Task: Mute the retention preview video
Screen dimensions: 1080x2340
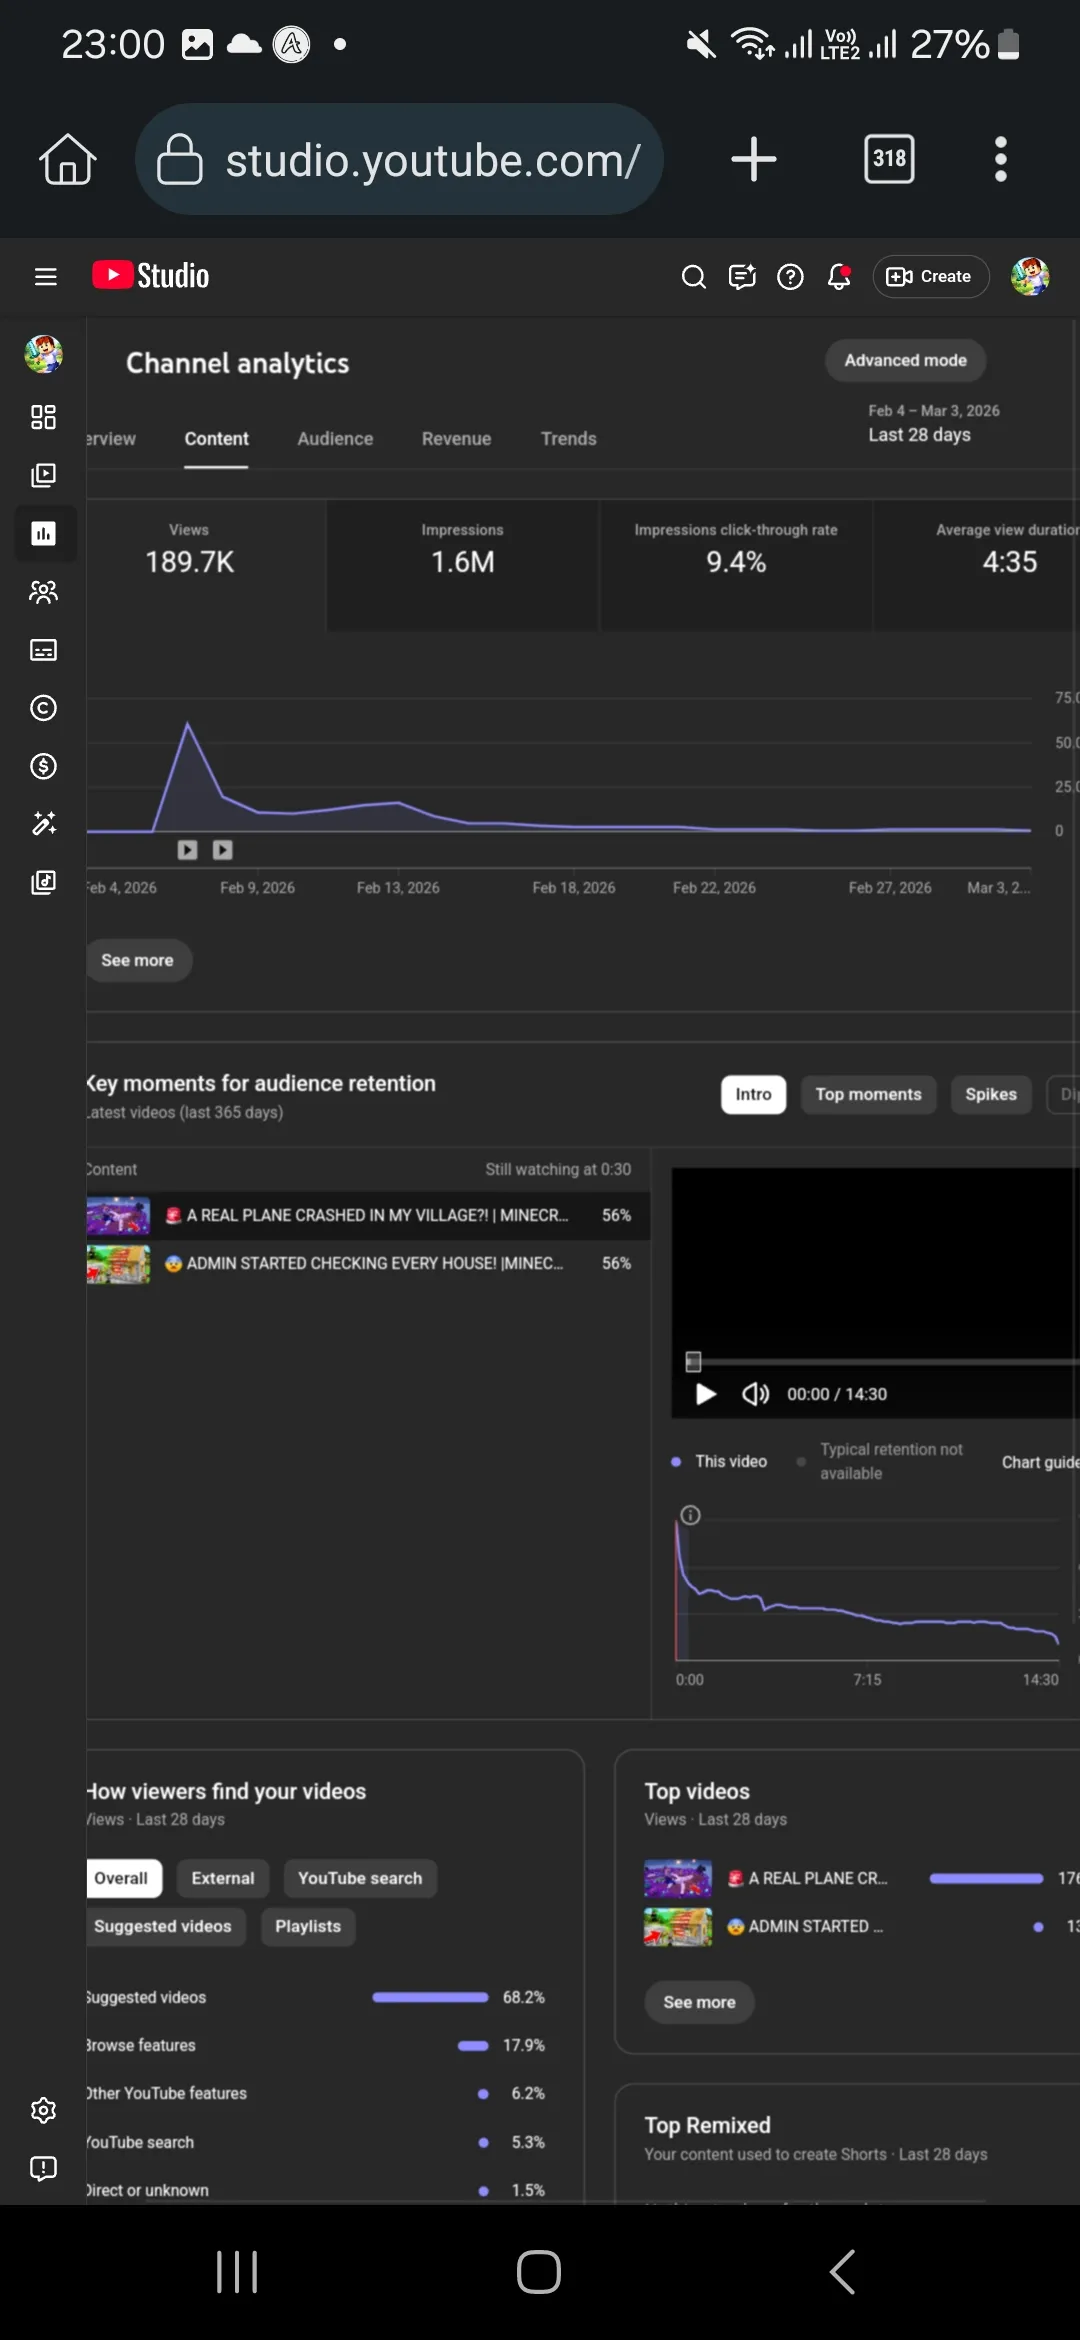Action: [x=755, y=1394]
